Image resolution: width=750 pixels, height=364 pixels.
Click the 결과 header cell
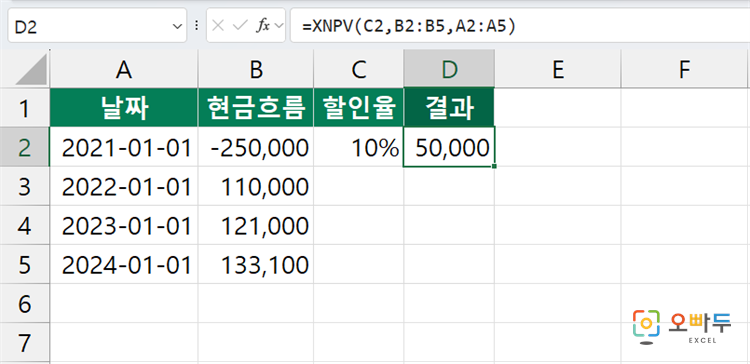449,108
